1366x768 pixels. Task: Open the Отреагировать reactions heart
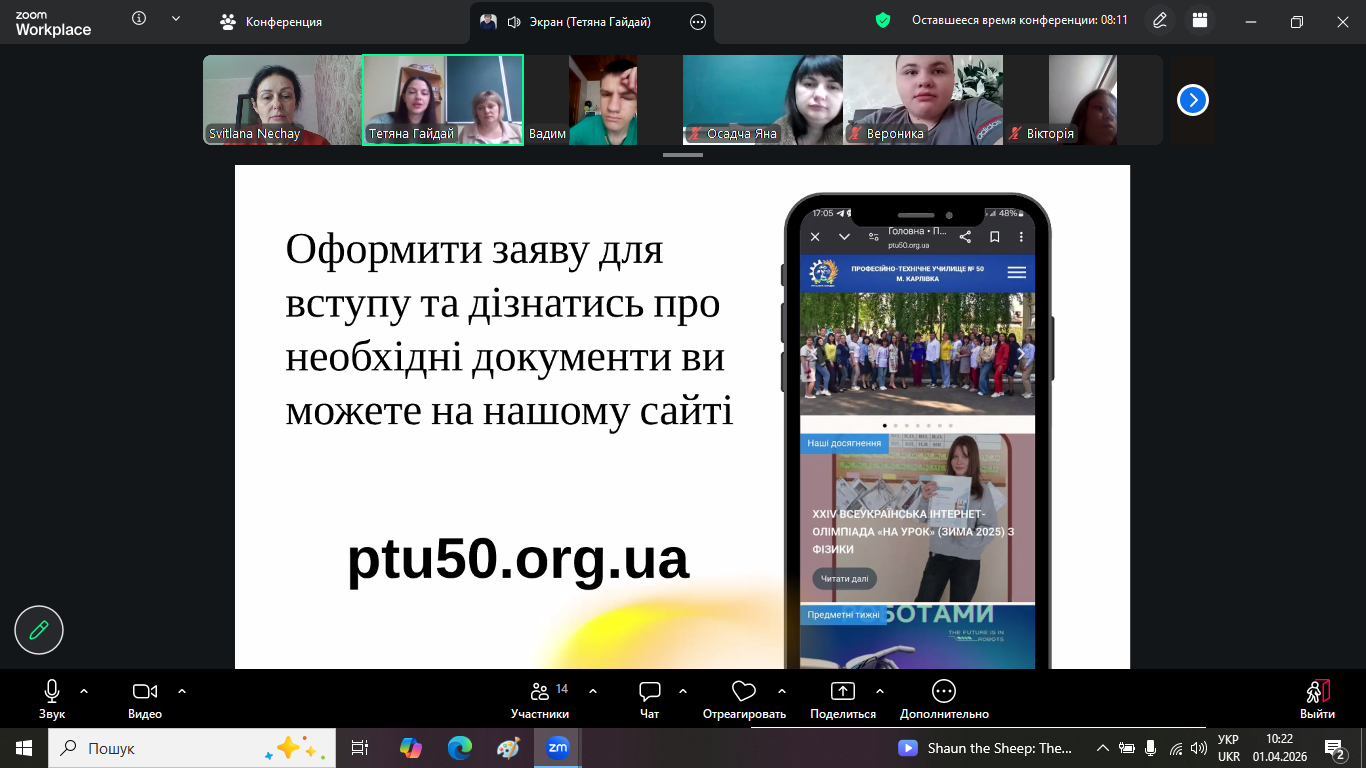coord(743,699)
